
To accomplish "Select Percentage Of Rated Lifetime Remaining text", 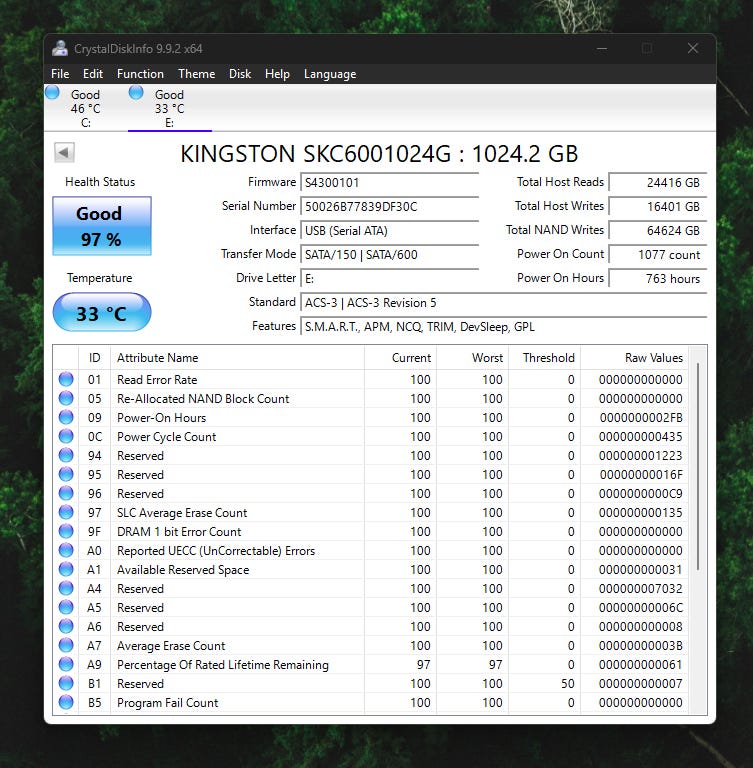I will (x=222, y=665).
